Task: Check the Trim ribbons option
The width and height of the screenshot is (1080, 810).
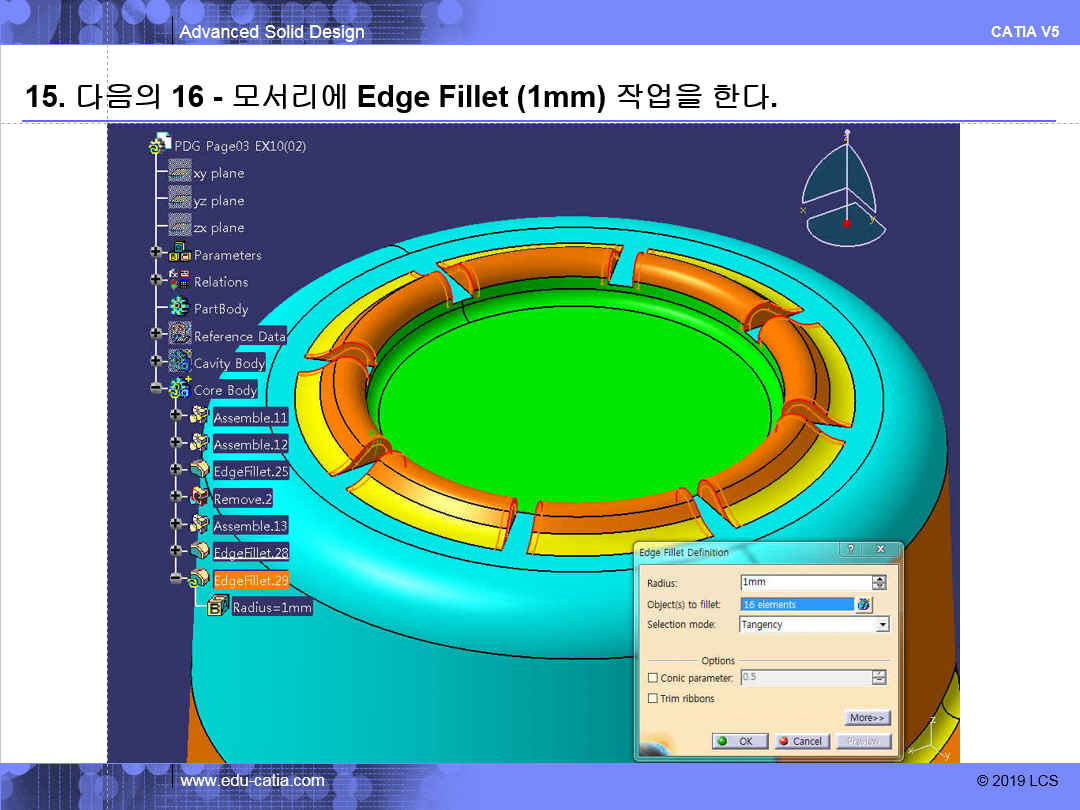Action: [653, 698]
